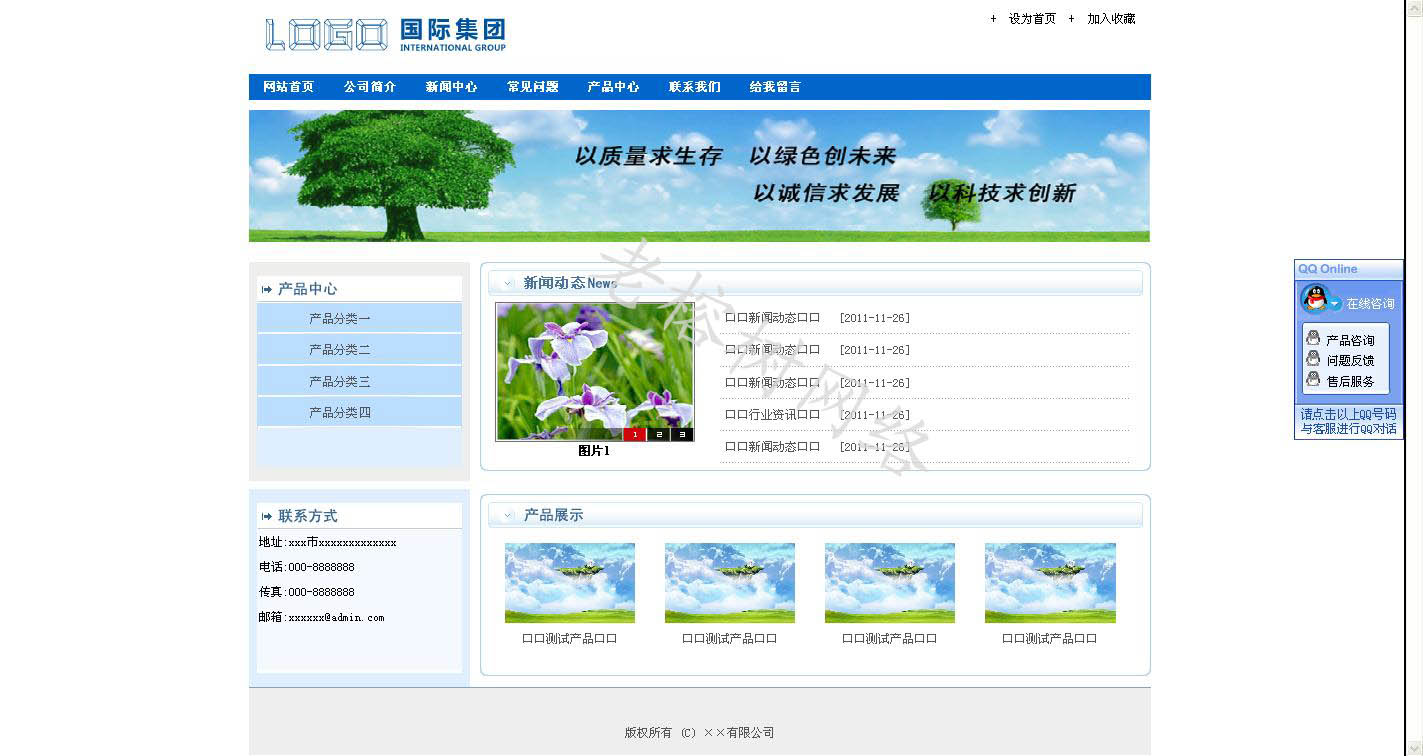1423x756 pixels.
Task: Click the iris flower slideshow image
Action: (x=594, y=371)
